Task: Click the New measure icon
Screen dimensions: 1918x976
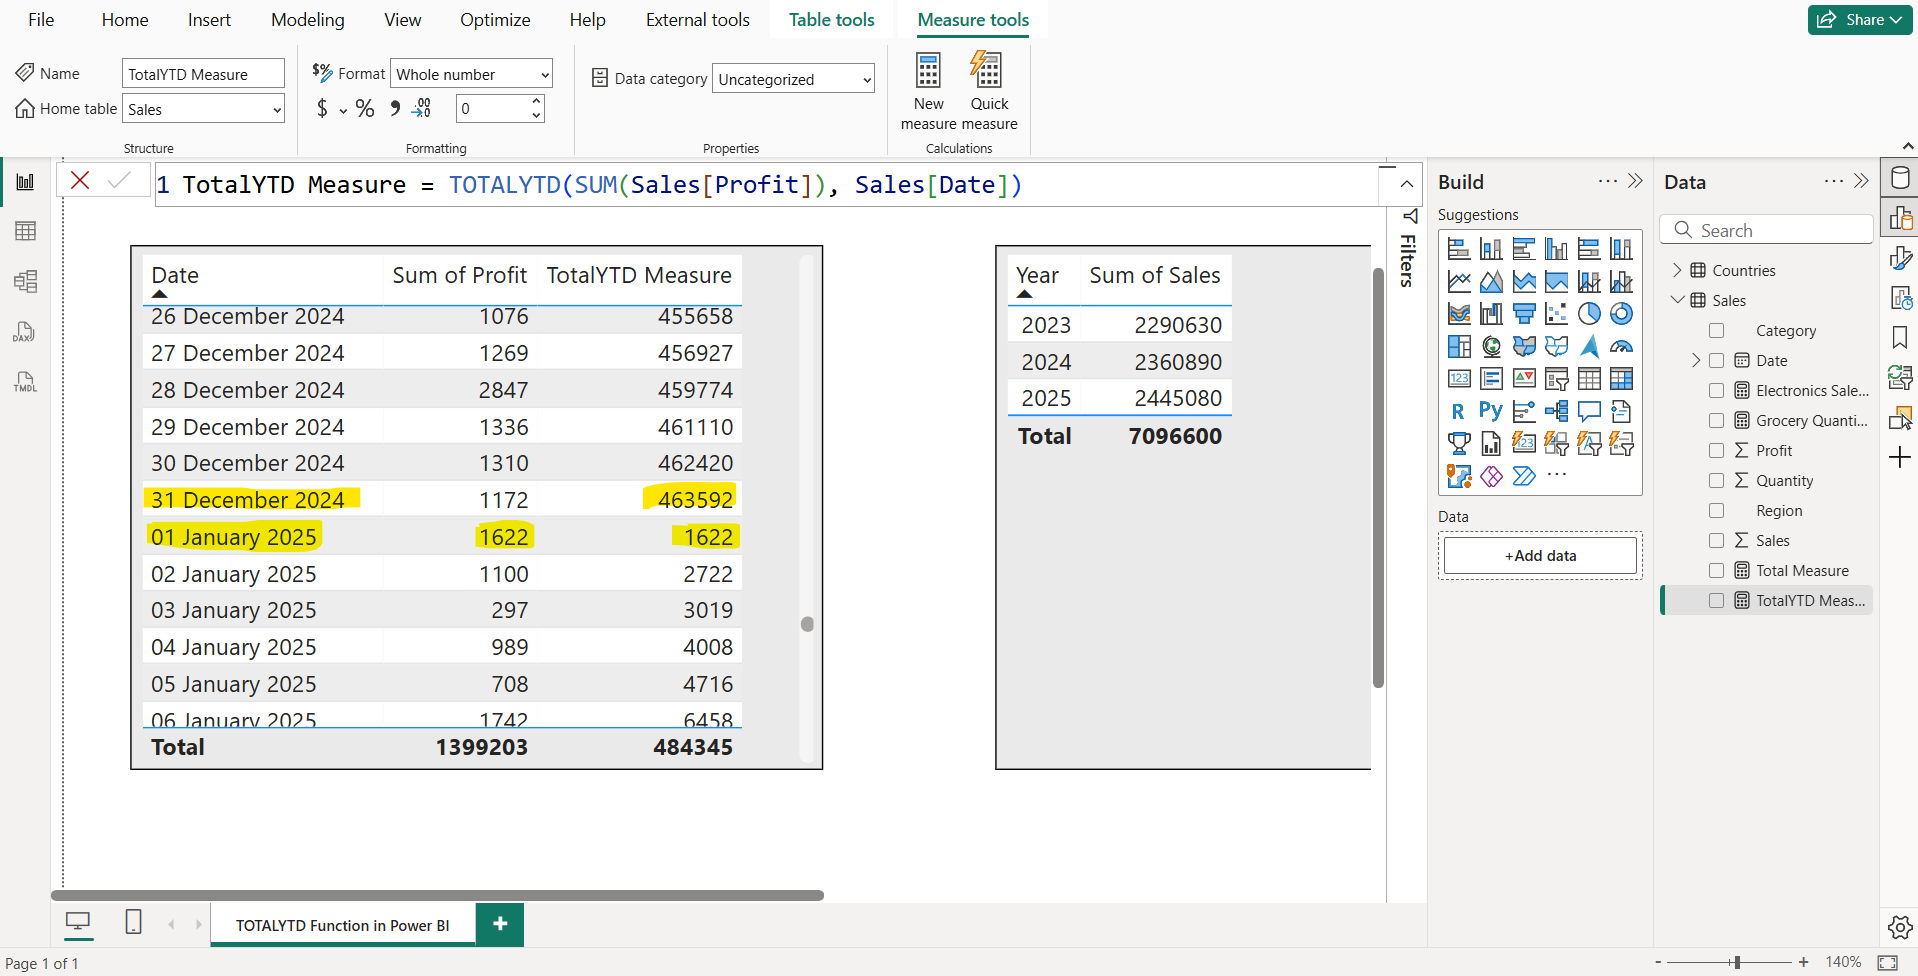Action: tap(928, 72)
